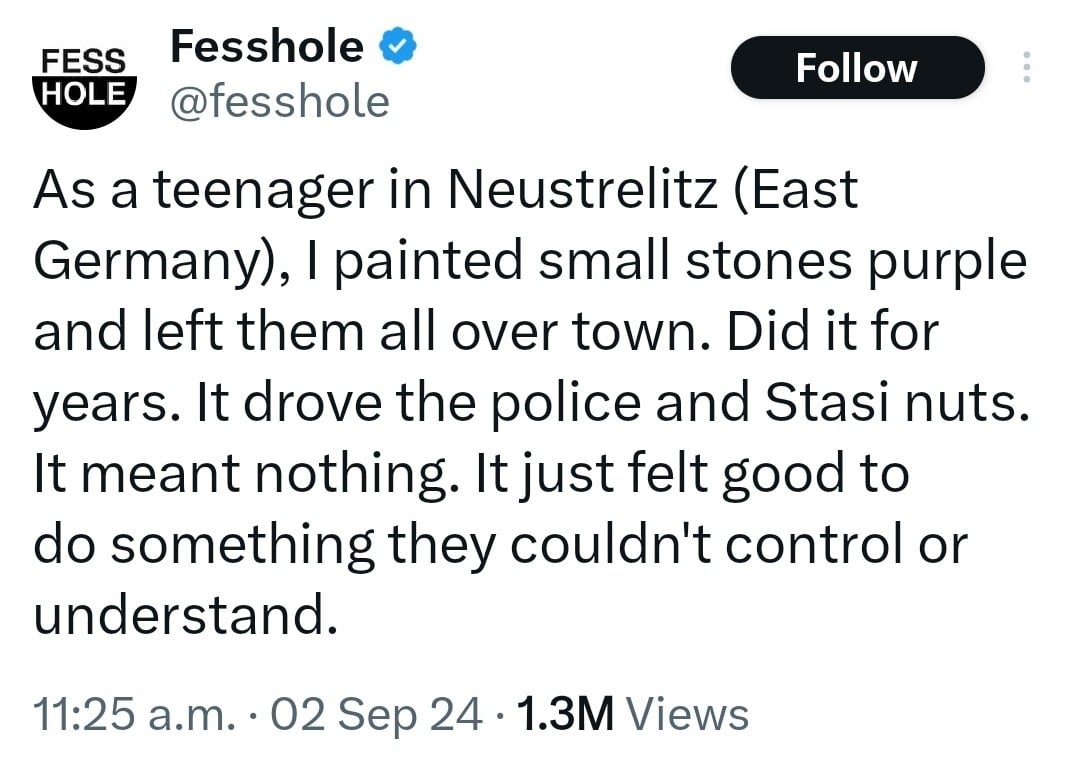Click the HOLE text in the avatar's black half
1080x763 pixels.
click(x=83, y=92)
